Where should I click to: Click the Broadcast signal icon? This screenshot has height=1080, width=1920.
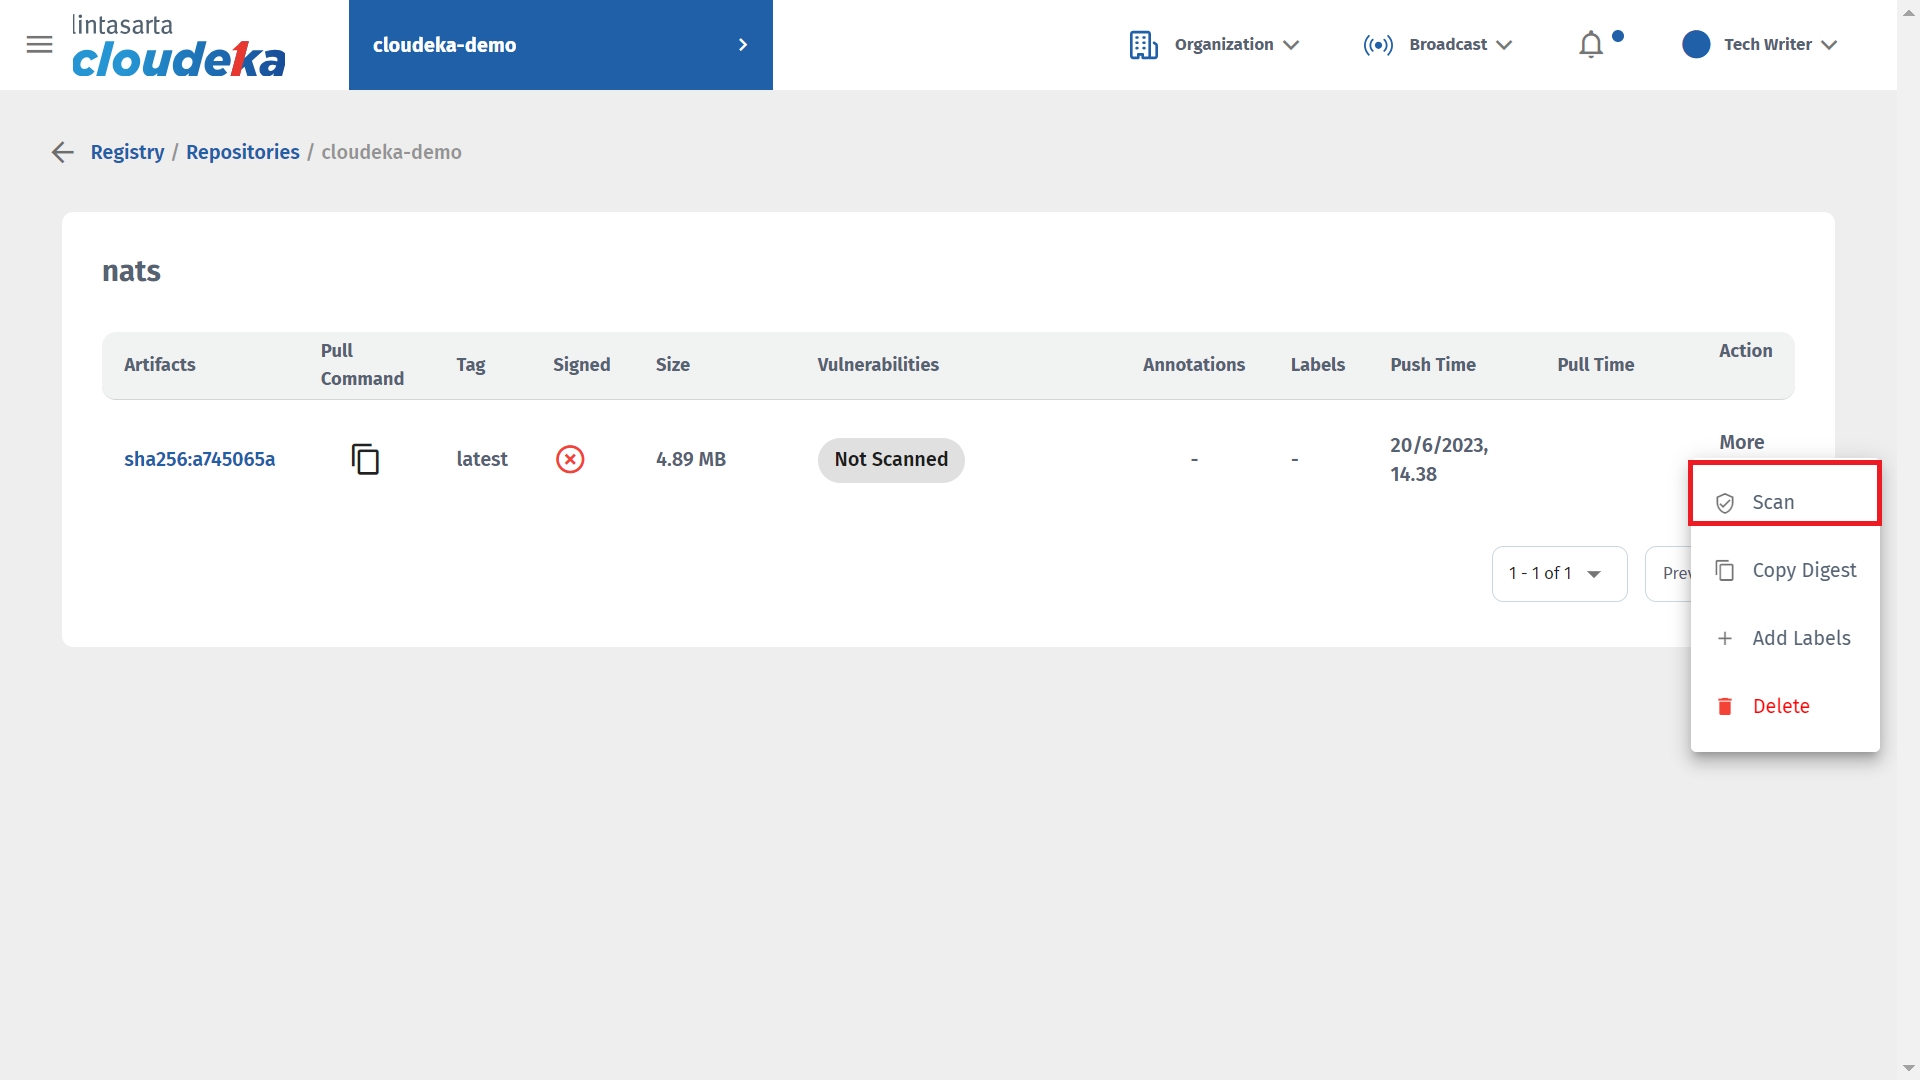pos(1378,45)
